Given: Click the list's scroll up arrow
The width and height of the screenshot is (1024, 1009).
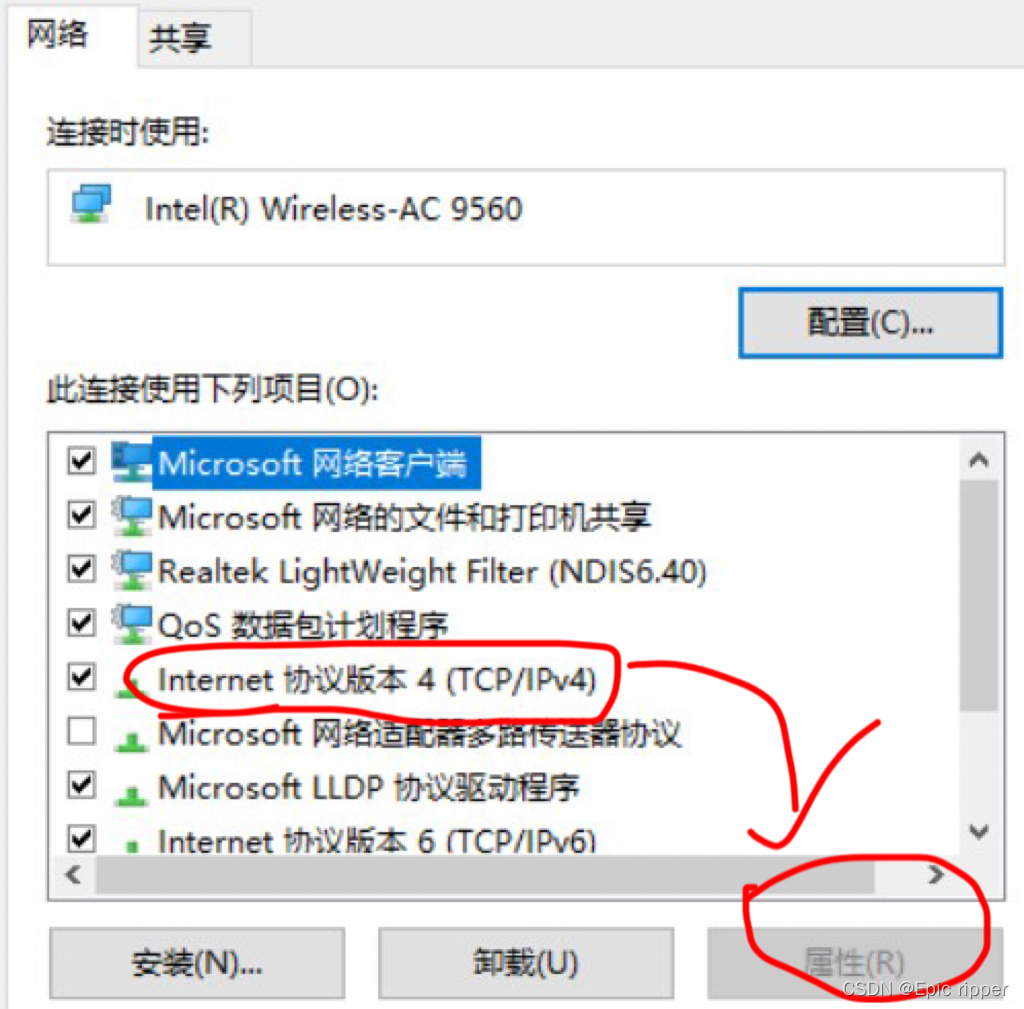Looking at the screenshot, I should 978,460.
